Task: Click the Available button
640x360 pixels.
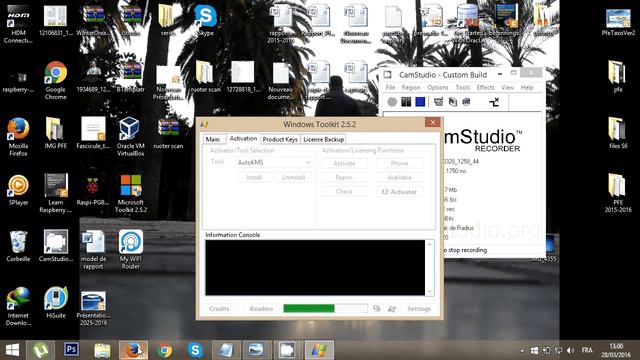Action: point(399,178)
